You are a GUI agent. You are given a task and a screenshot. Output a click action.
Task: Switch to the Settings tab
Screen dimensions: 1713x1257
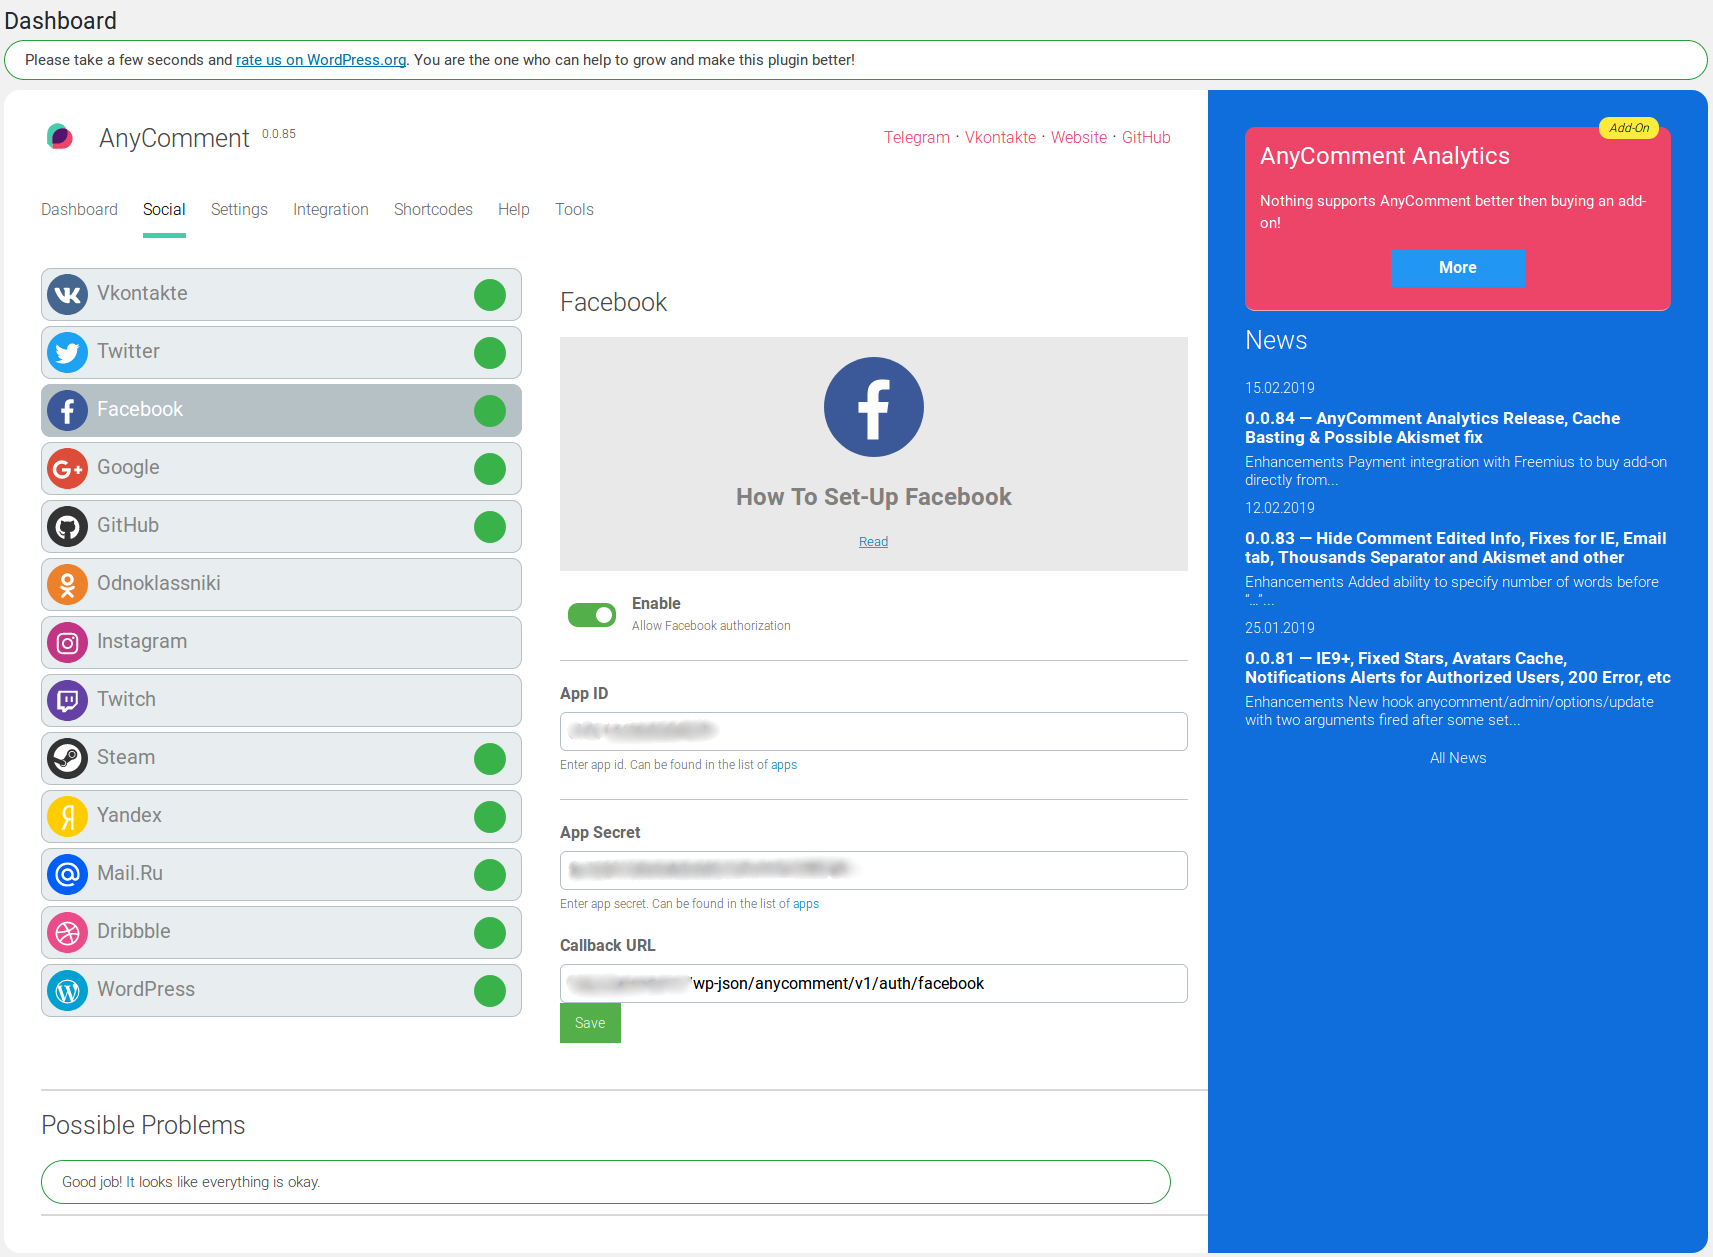[239, 209]
